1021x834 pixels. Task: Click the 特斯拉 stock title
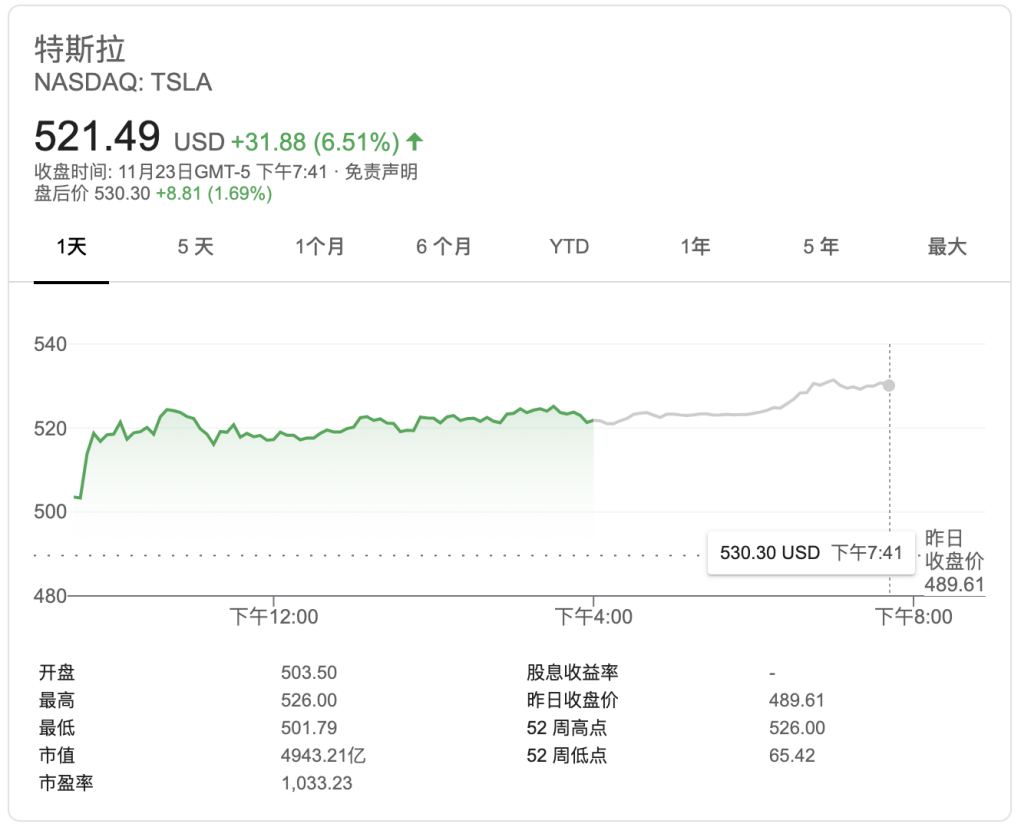[x=80, y=50]
